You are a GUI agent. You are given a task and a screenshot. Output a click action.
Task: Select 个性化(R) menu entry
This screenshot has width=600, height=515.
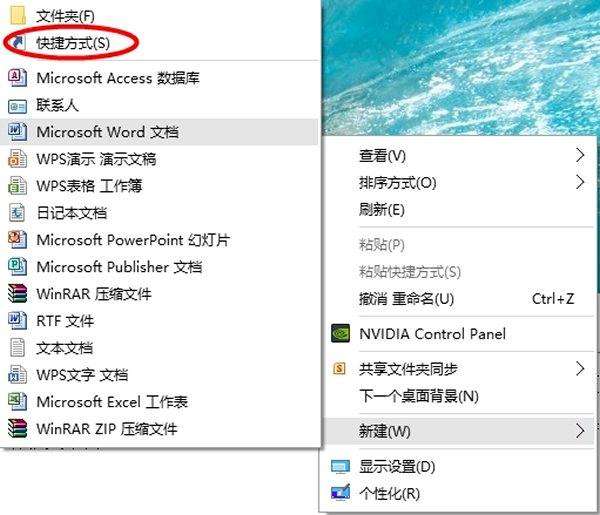tap(389, 493)
